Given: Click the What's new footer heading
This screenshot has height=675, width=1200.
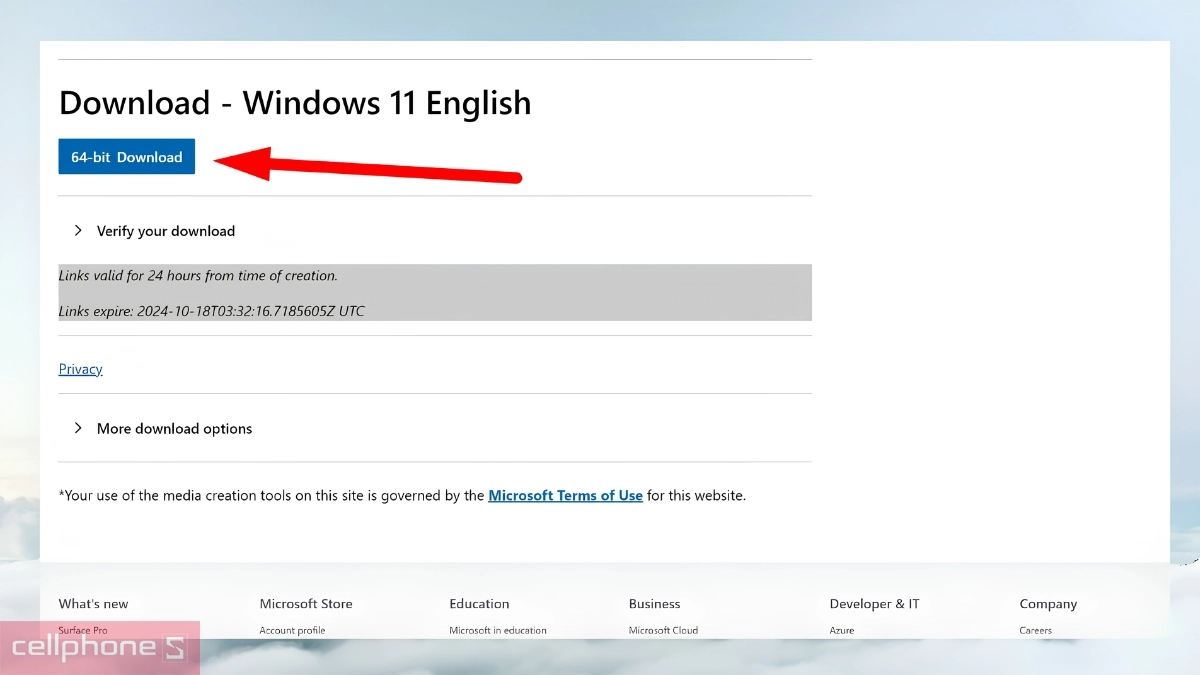Looking at the screenshot, I should point(94,604).
